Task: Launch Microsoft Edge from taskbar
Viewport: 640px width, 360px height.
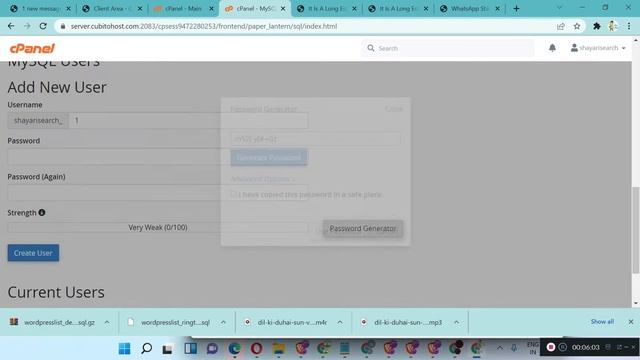Action: [234, 348]
